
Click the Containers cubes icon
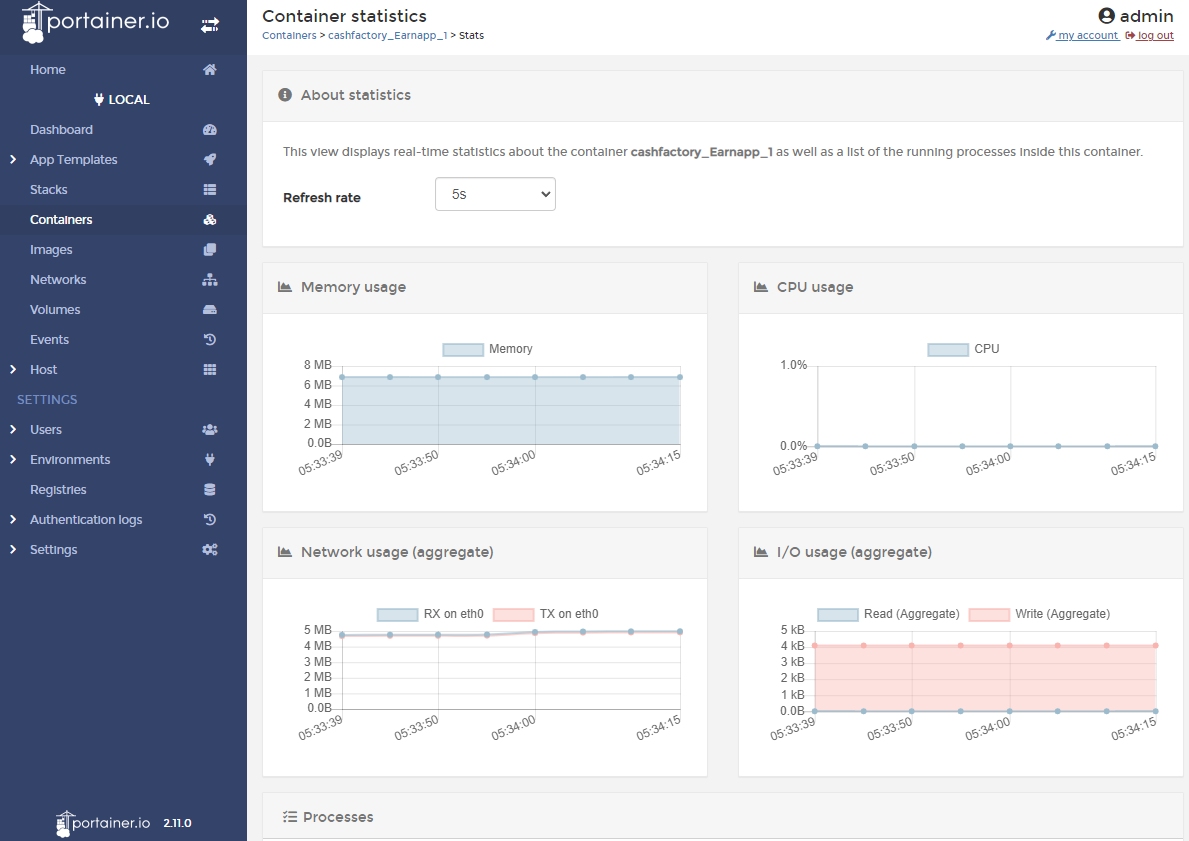coord(210,220)
